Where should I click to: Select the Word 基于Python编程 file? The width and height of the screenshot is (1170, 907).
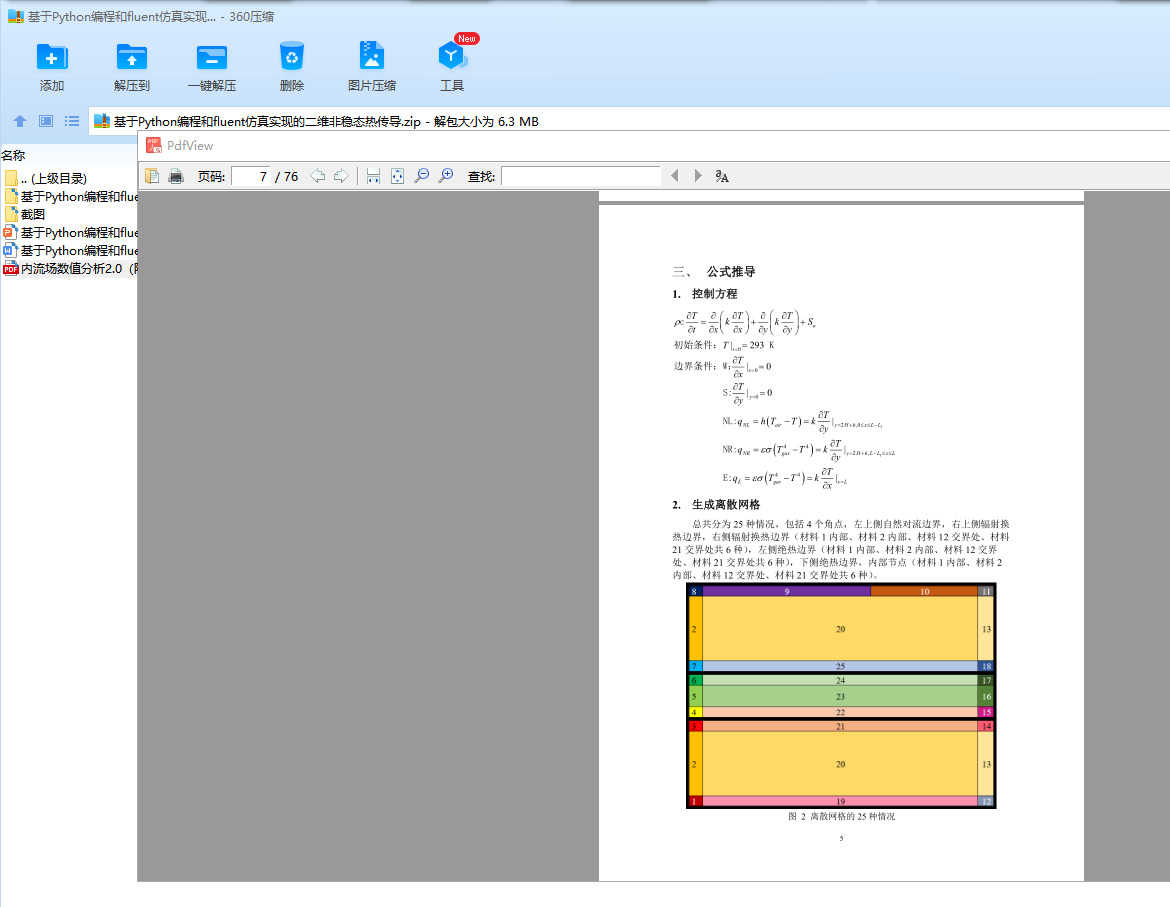[x=69, y=251]
